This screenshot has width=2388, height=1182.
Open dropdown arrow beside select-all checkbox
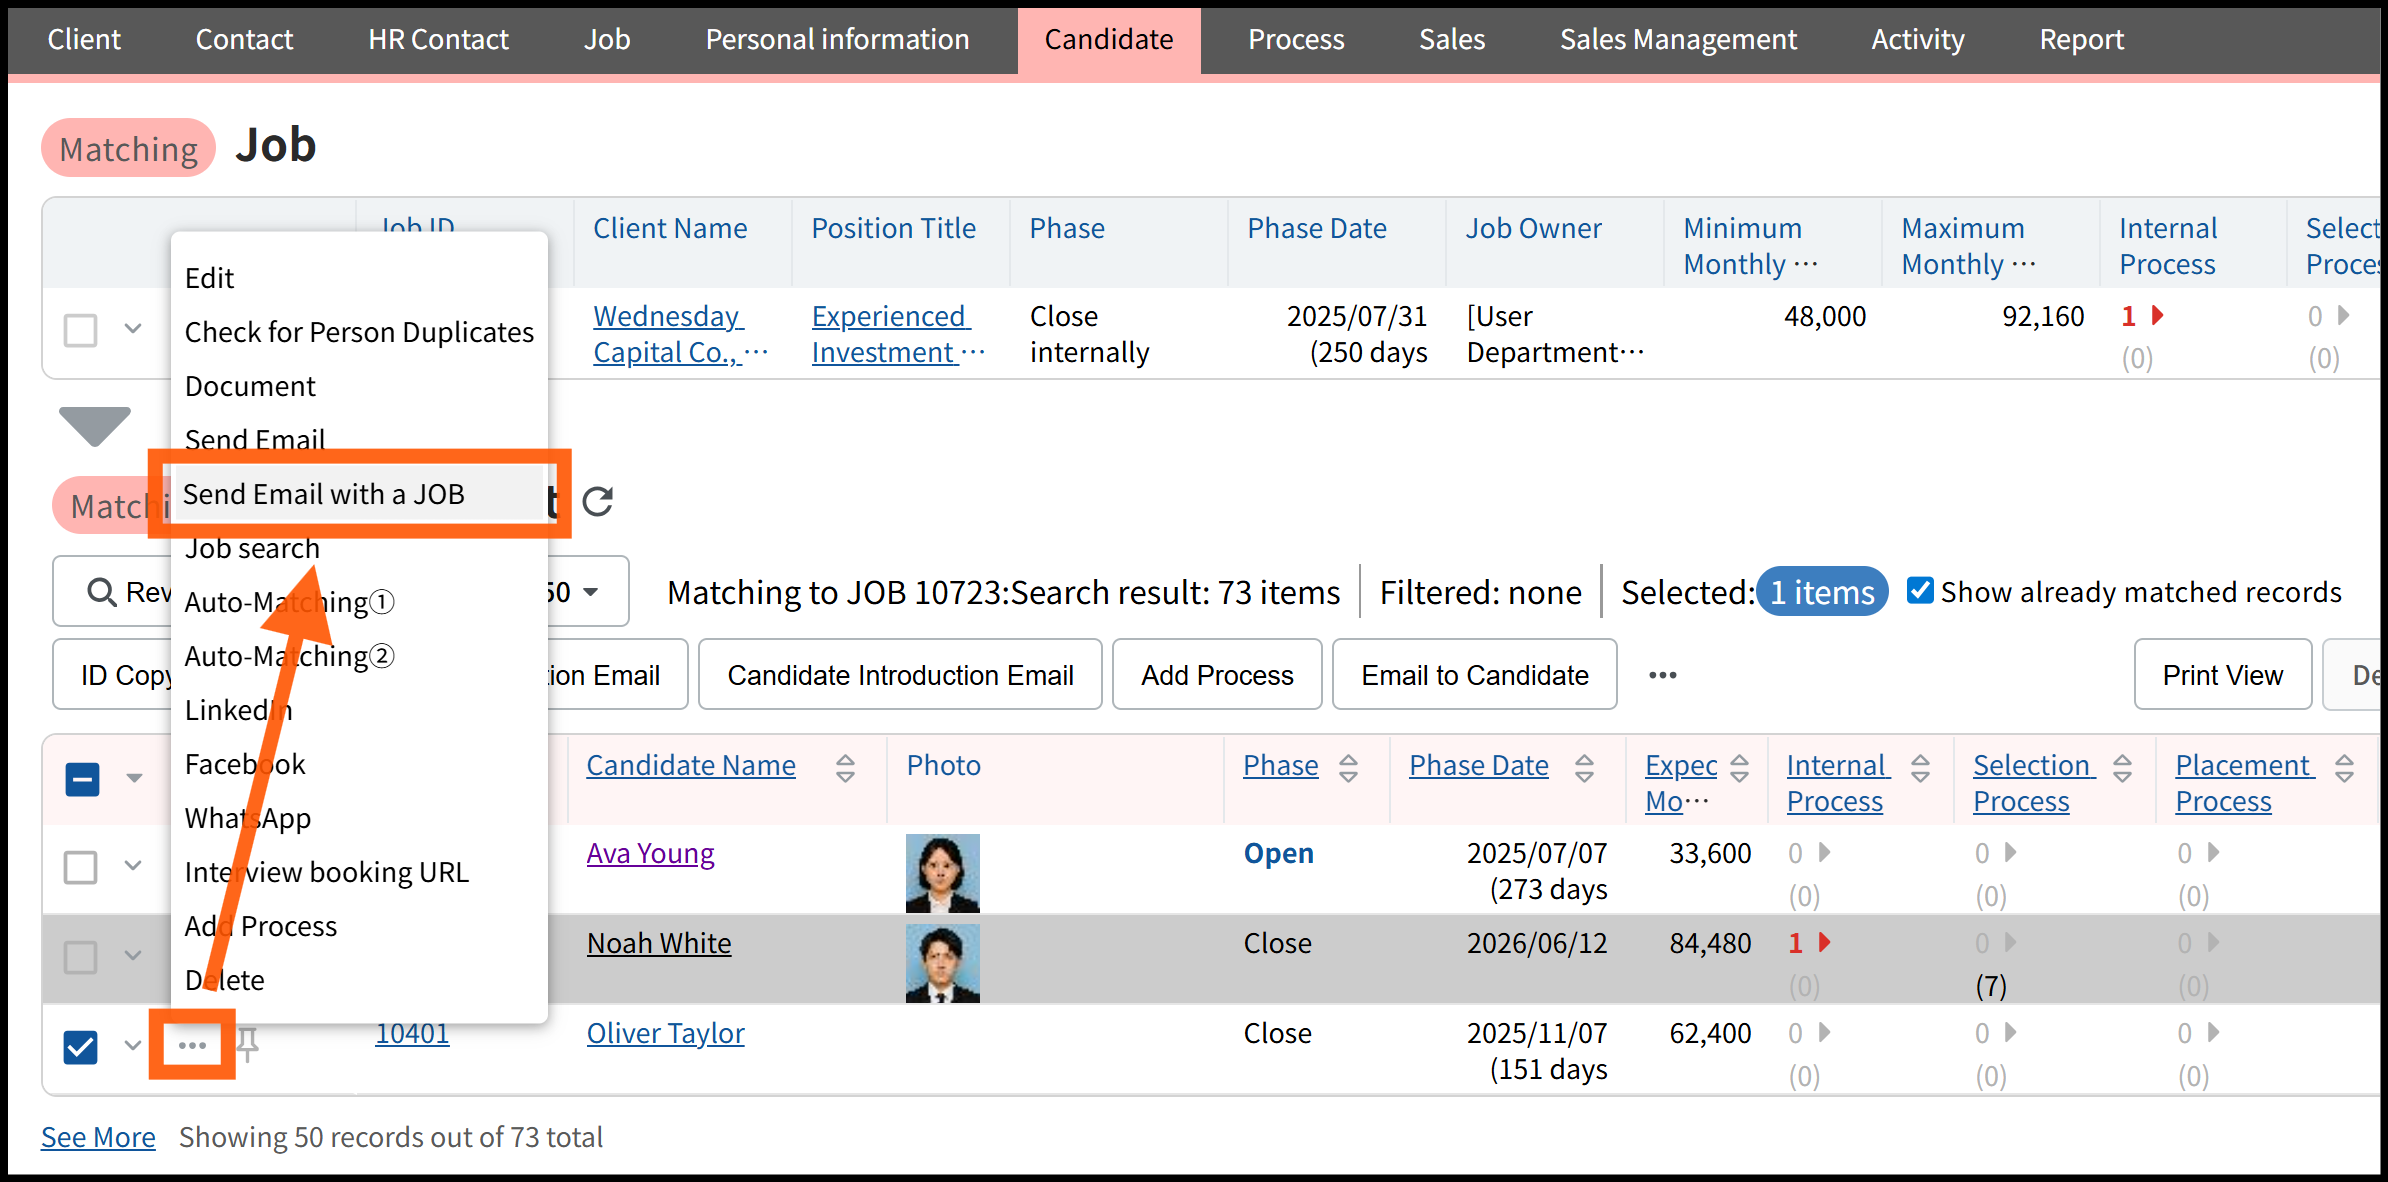click(x=134, y=778)
